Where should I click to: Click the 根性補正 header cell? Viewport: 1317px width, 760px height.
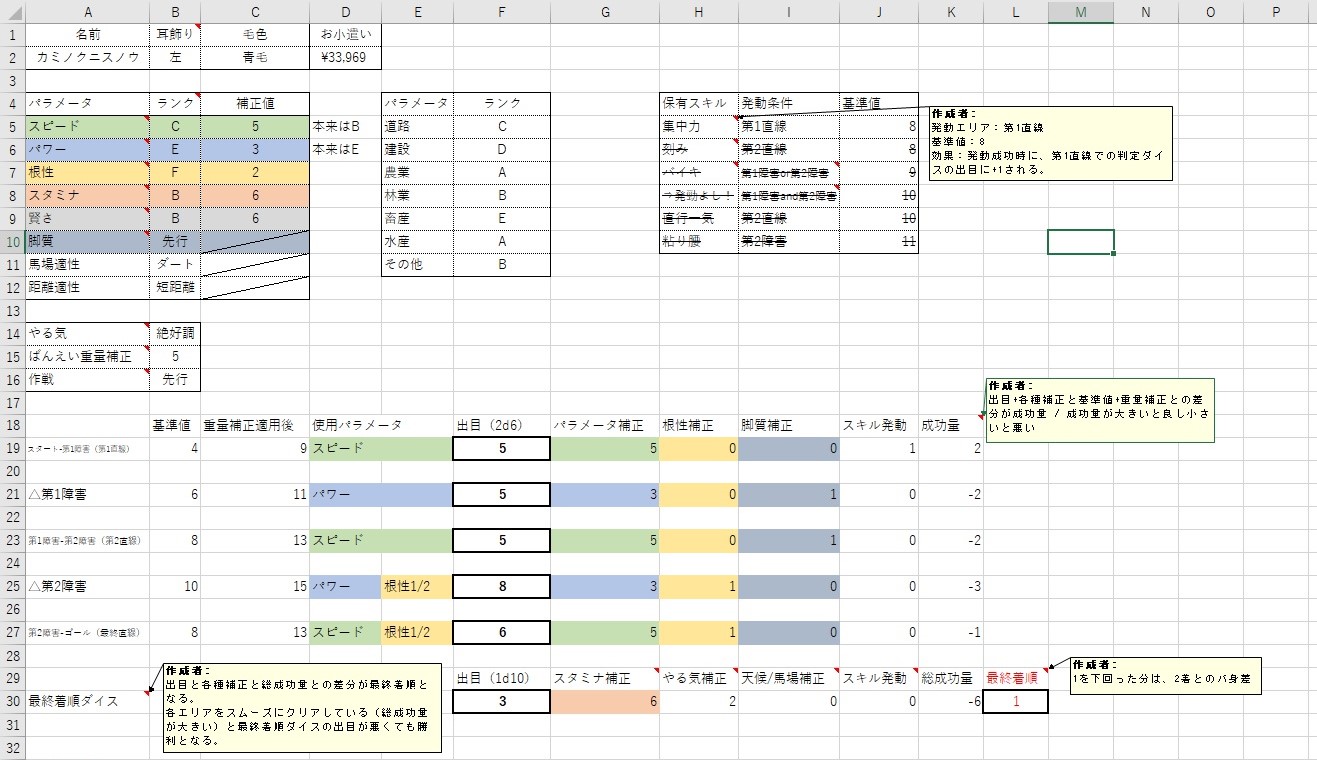pyautogui.click(x=699, y=426)
